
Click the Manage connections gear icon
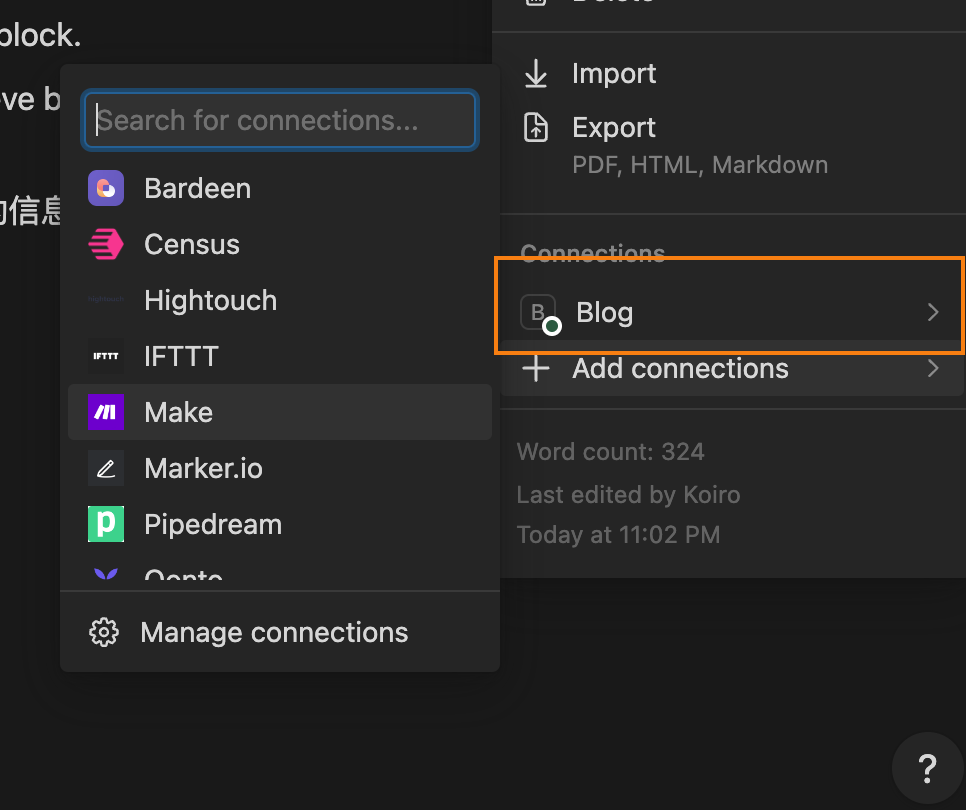tap(104, 632)
